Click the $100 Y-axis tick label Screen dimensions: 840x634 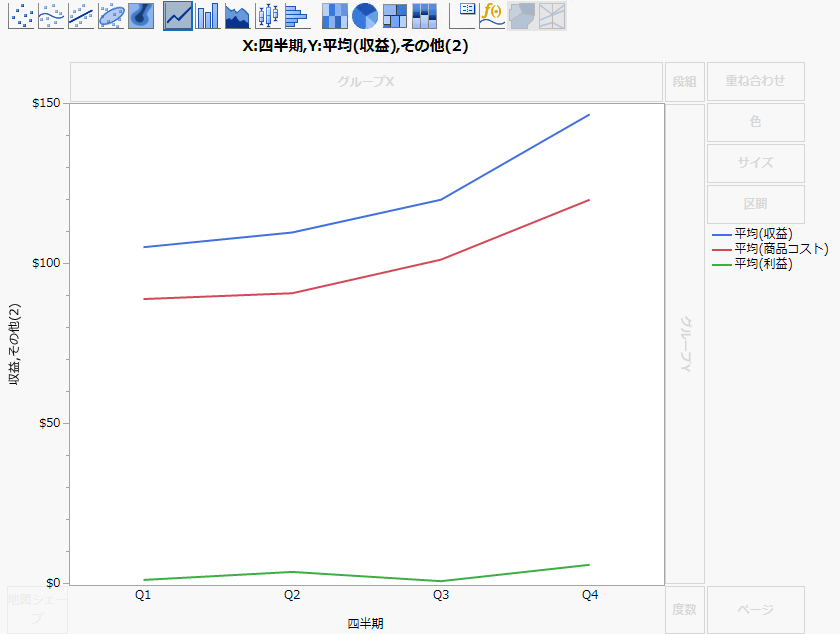[x=47, y=263]
